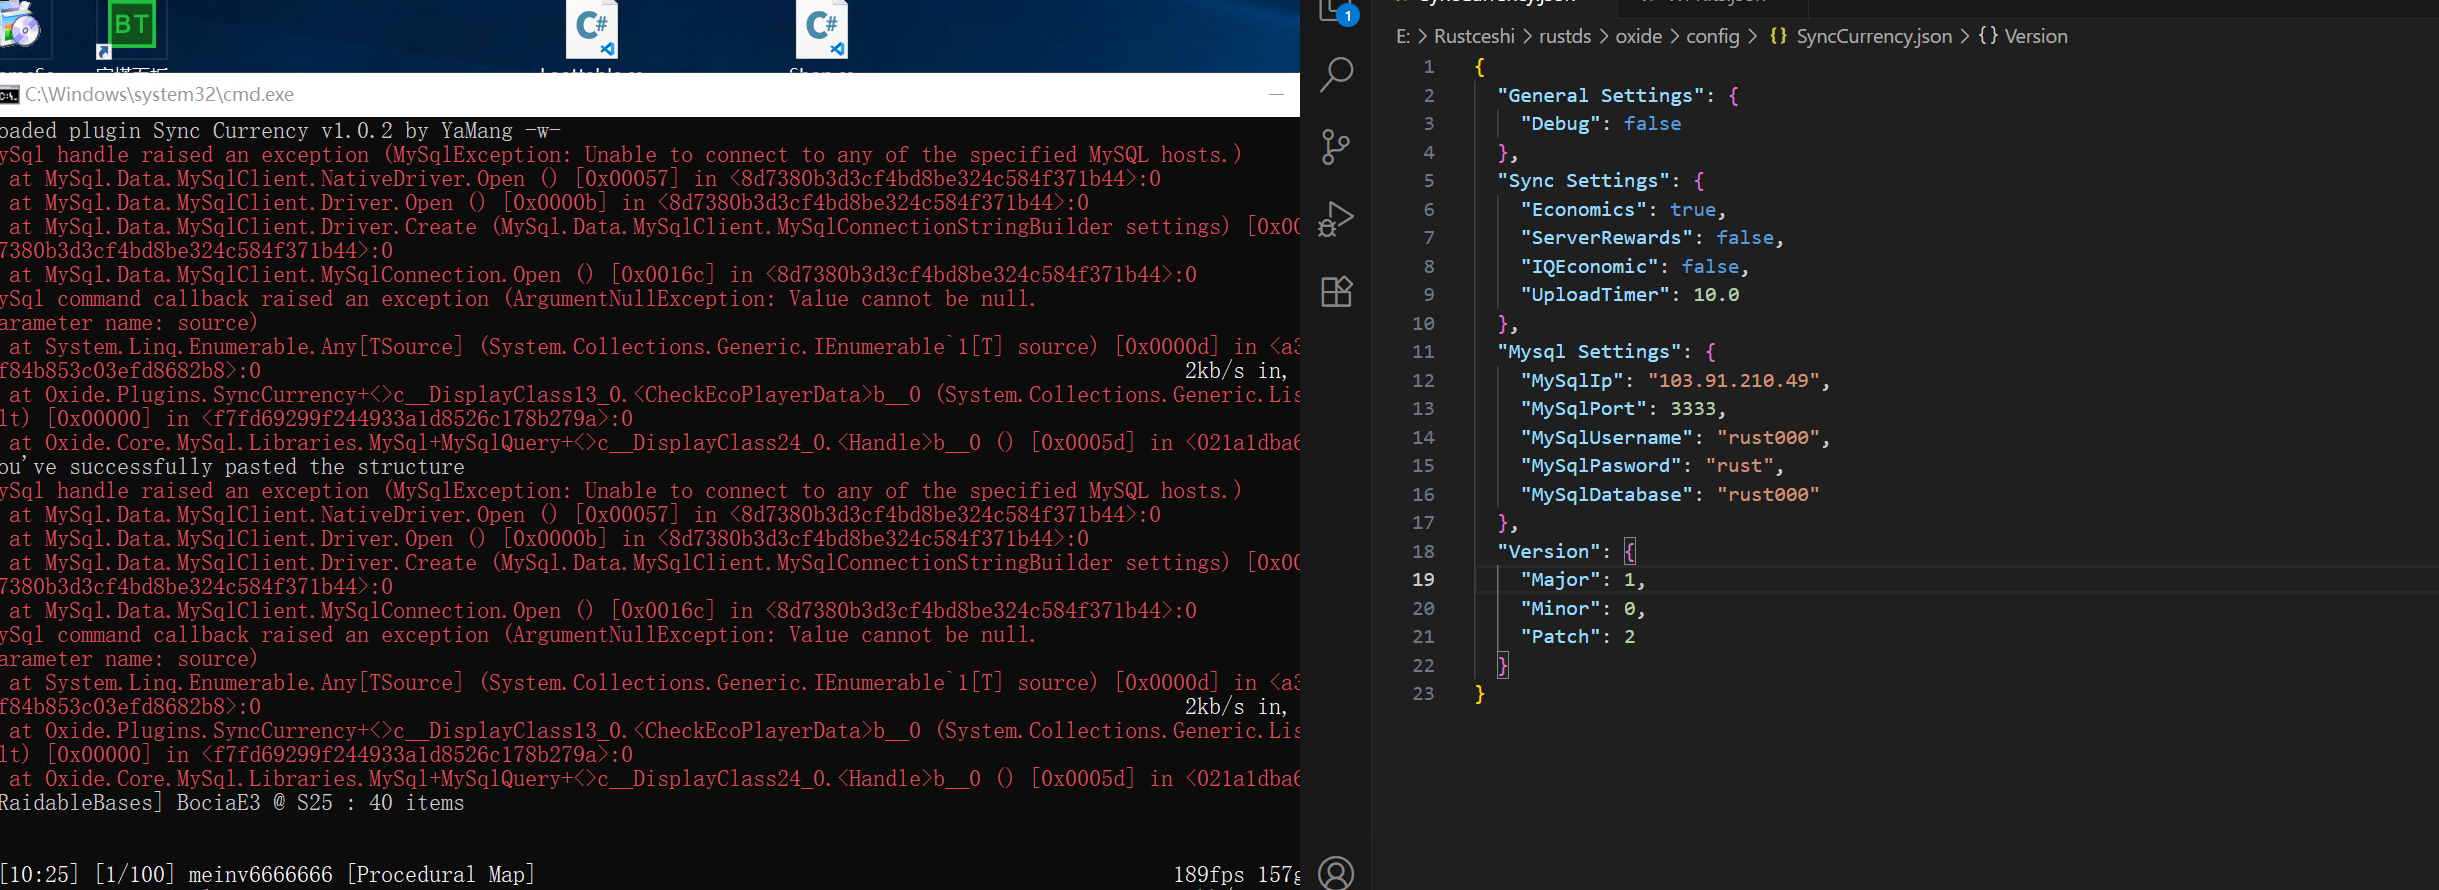Click line number 12 in the gutter

1423,381
